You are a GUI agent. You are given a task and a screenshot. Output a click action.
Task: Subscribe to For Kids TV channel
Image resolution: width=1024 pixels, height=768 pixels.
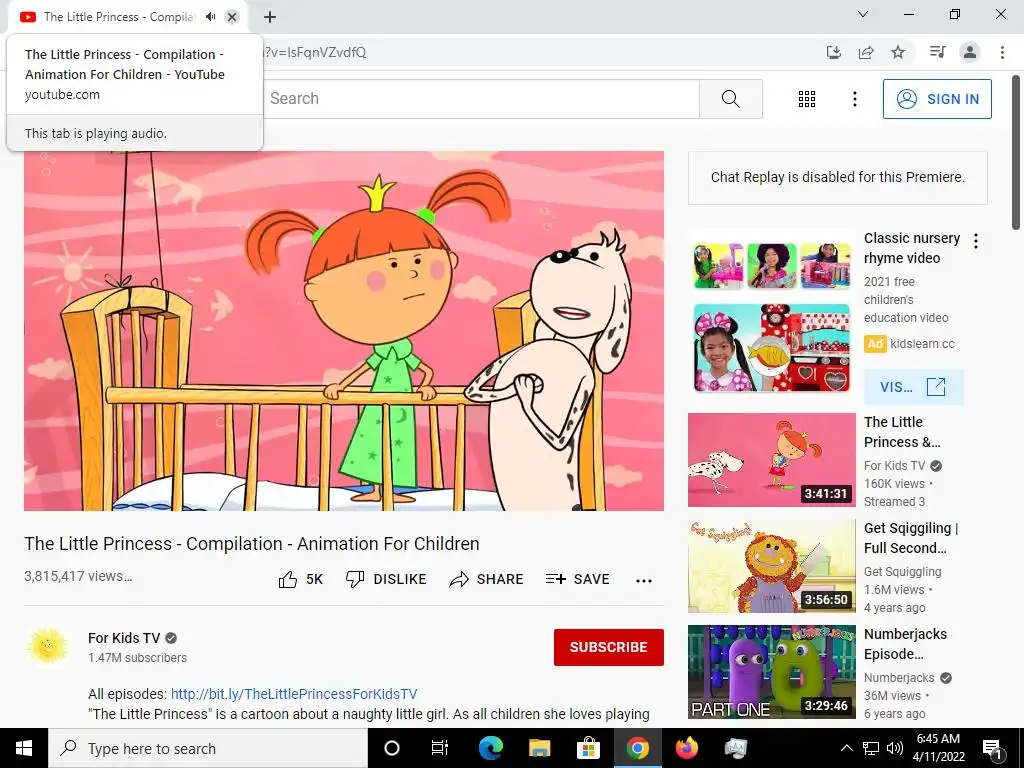[x=609, y=647]
